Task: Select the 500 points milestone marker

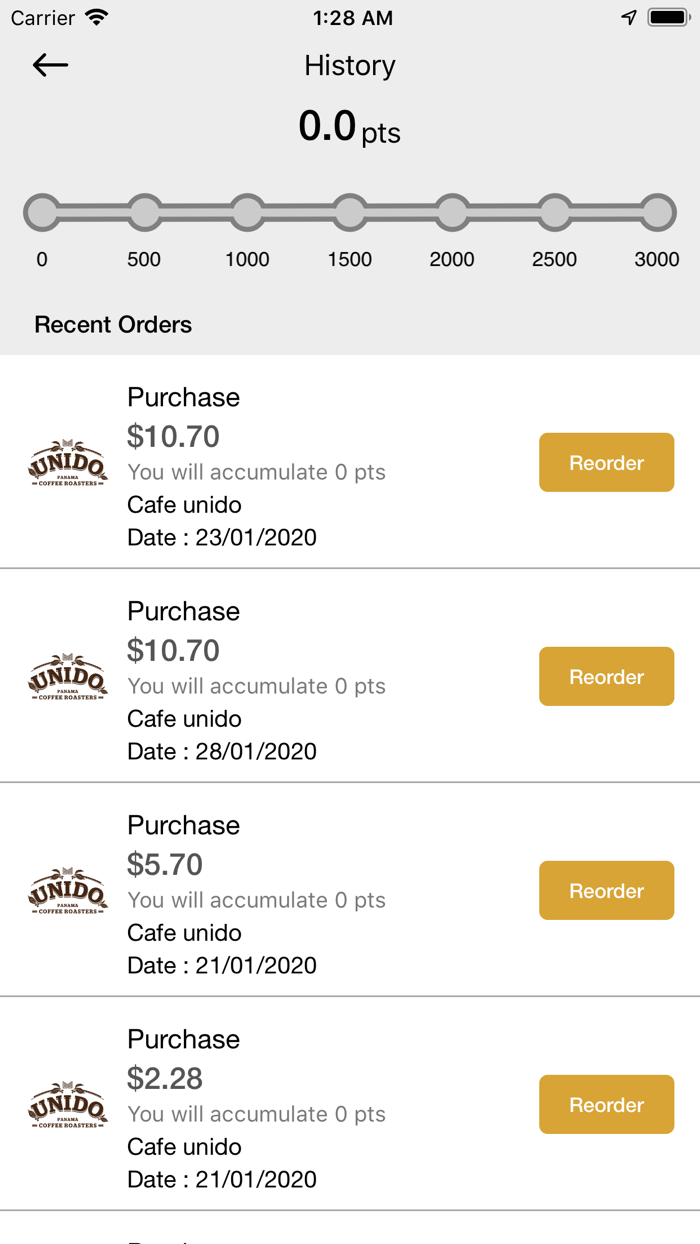Action: [145, 213]
